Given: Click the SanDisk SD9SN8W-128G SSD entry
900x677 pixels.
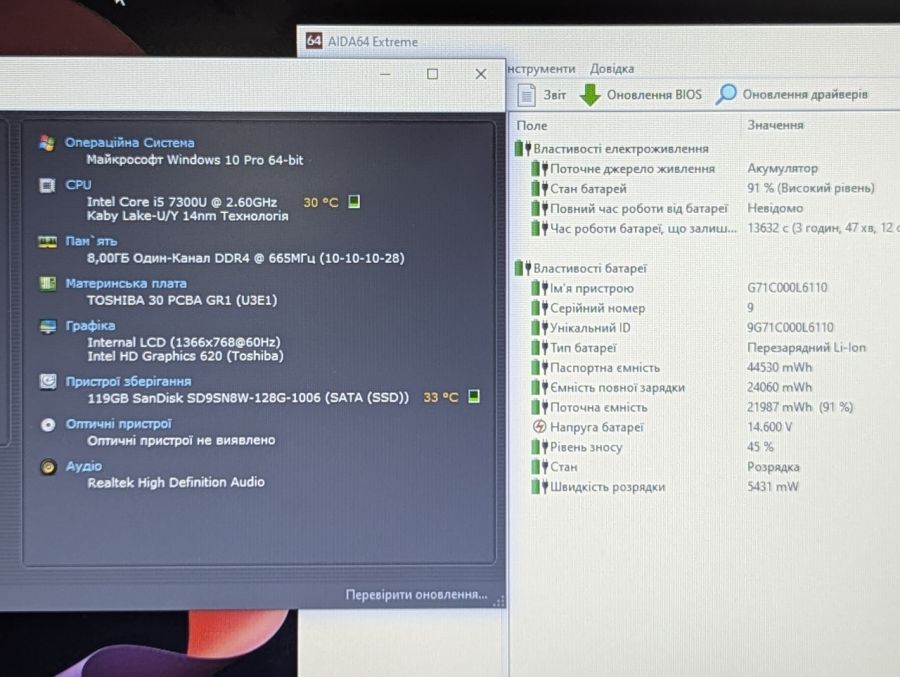Looking at the screenshot, I should tap(248, 397).
